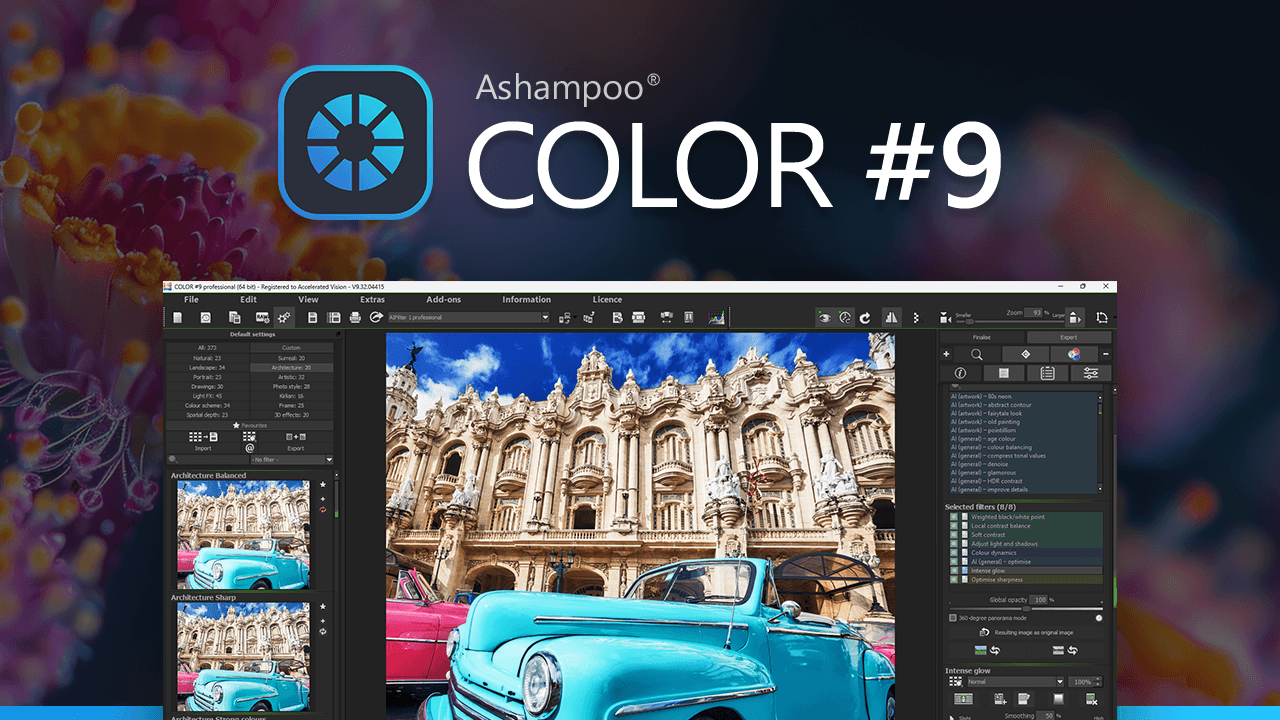Click the Global opacity value field

[1039, 600]
